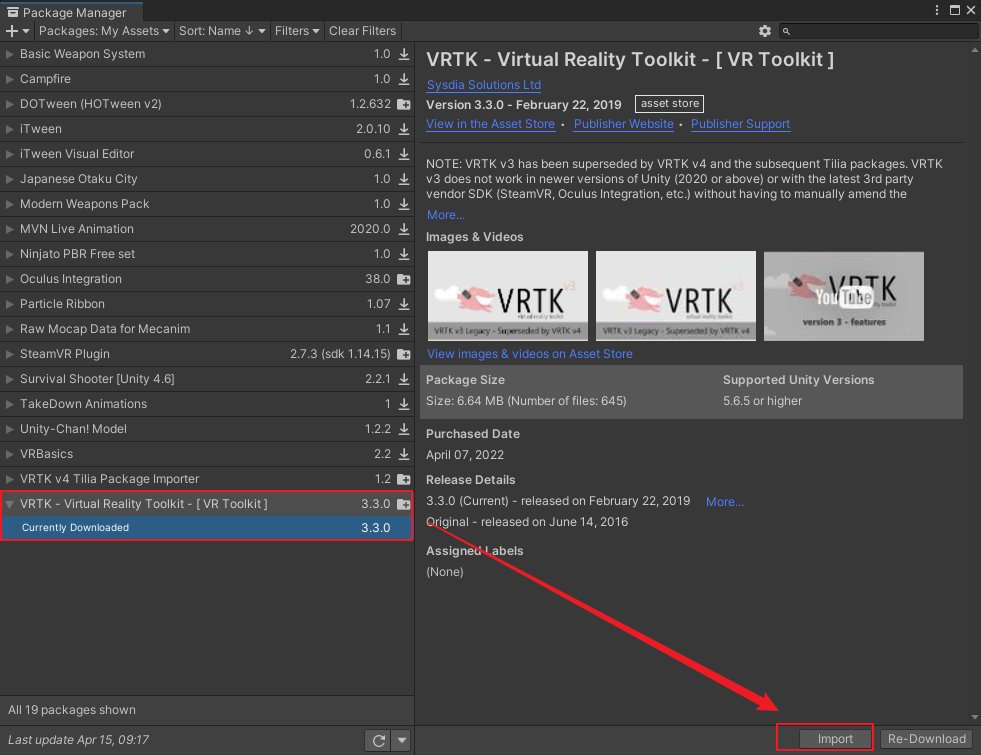This screenshot has height=755, width=981.
Task: Expand the Unity-Chan! Model entry arrow
Action: [9, 430]
